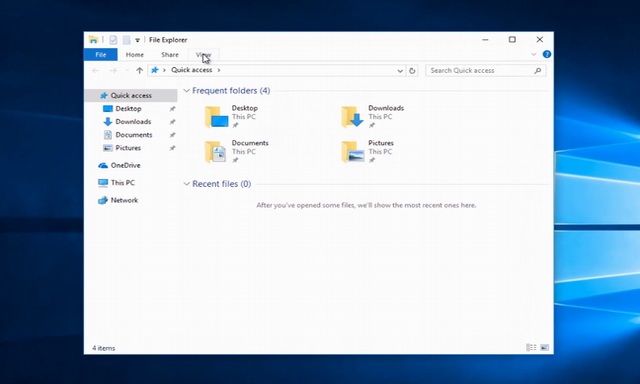Click the Properties quick access toolbar icon

coord(113,40)
